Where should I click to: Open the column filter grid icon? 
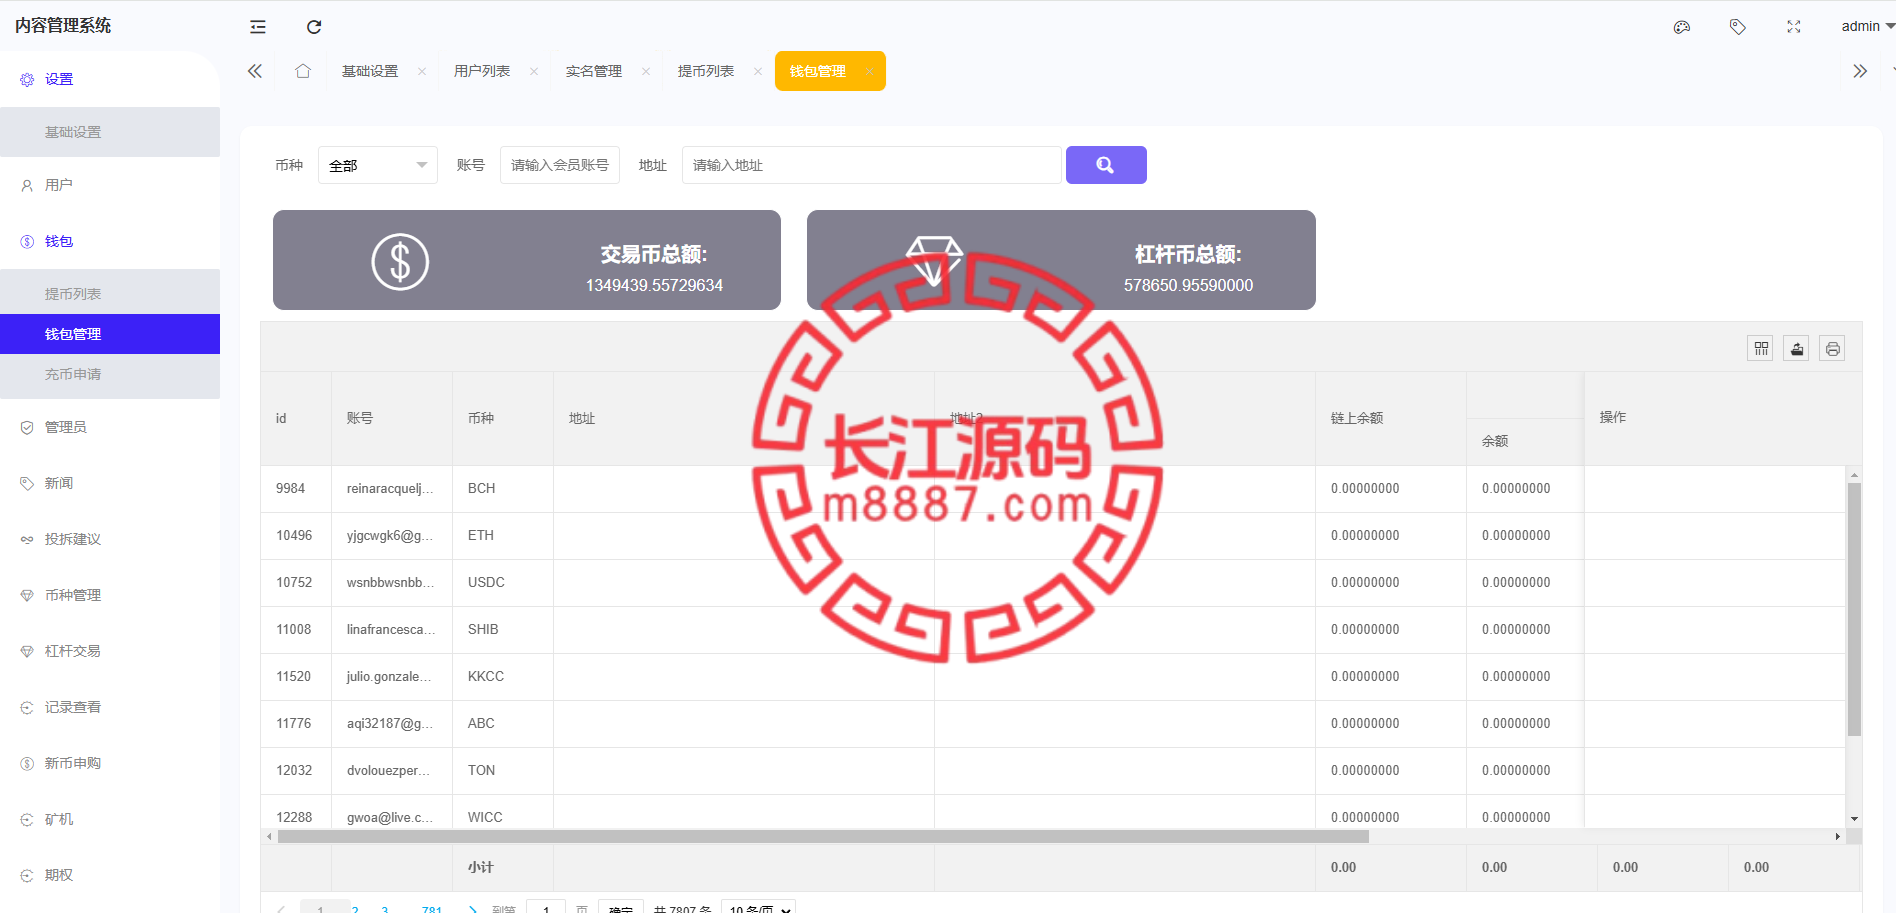click(1761, 348)
